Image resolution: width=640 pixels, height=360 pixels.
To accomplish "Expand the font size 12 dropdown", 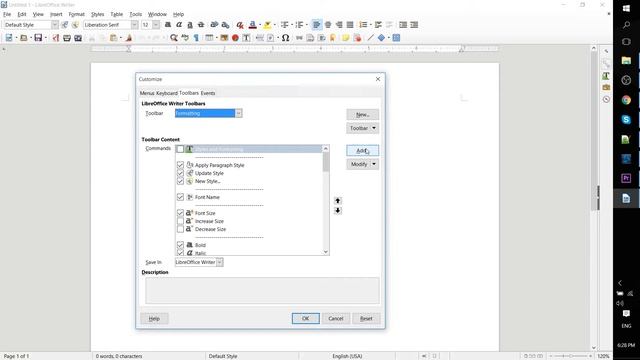I will [x=156, y=25].
